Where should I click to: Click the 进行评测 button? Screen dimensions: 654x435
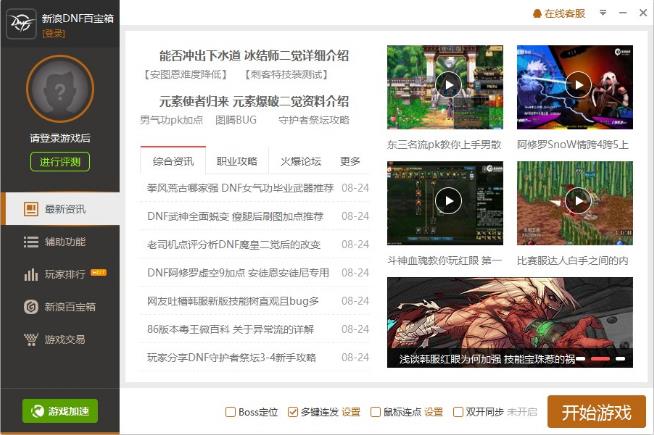click(x=60, y=162)
